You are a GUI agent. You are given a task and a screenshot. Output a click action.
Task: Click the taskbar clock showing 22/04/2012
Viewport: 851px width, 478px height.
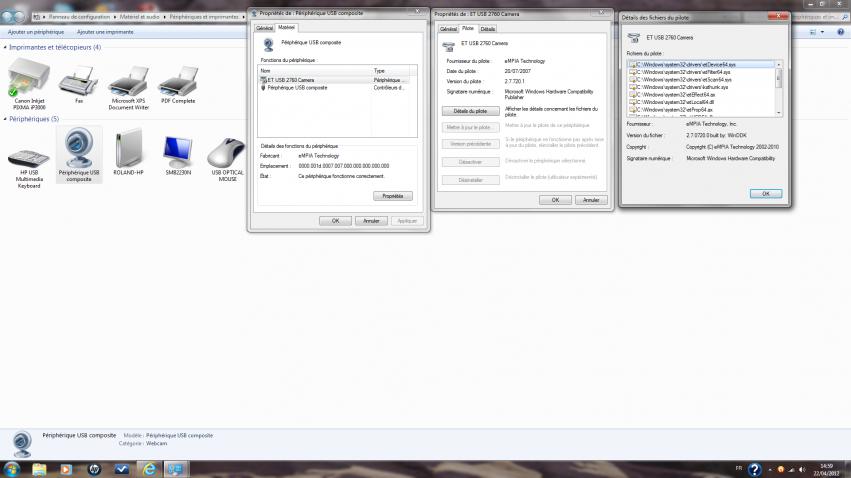826,470
